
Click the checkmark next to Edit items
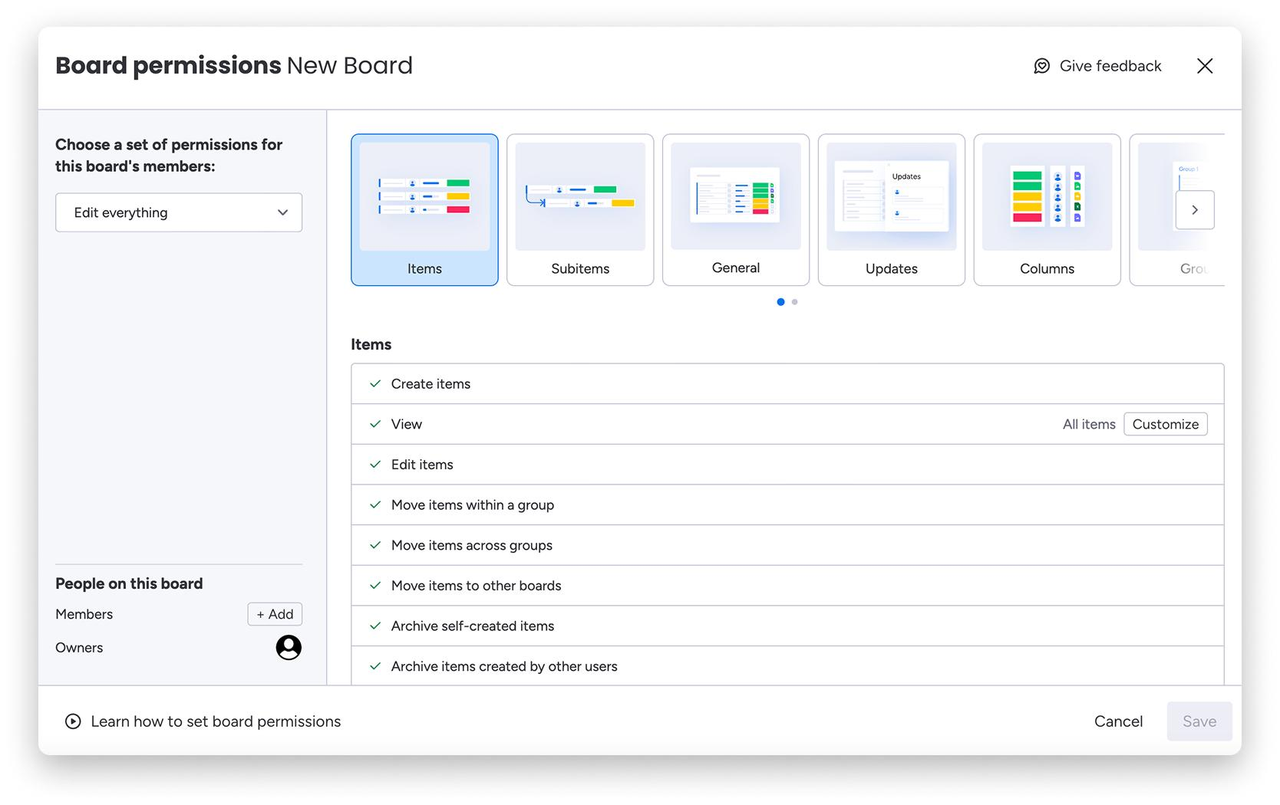[x=375, y=464]
